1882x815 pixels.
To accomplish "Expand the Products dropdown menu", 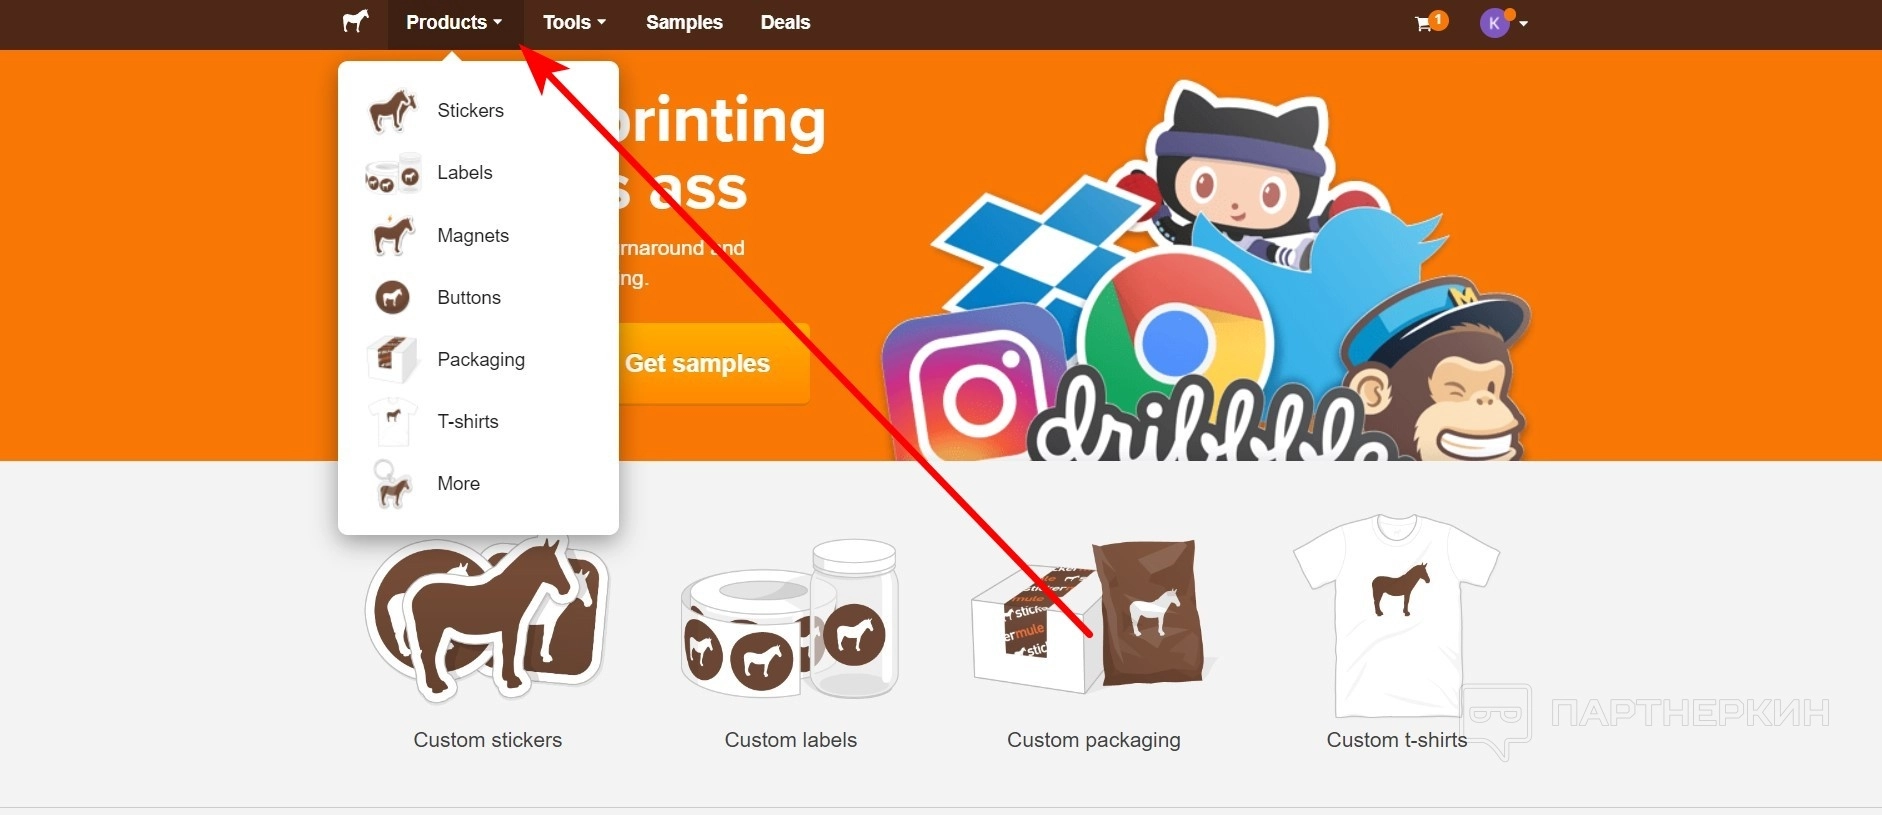I will coord(454,23).
